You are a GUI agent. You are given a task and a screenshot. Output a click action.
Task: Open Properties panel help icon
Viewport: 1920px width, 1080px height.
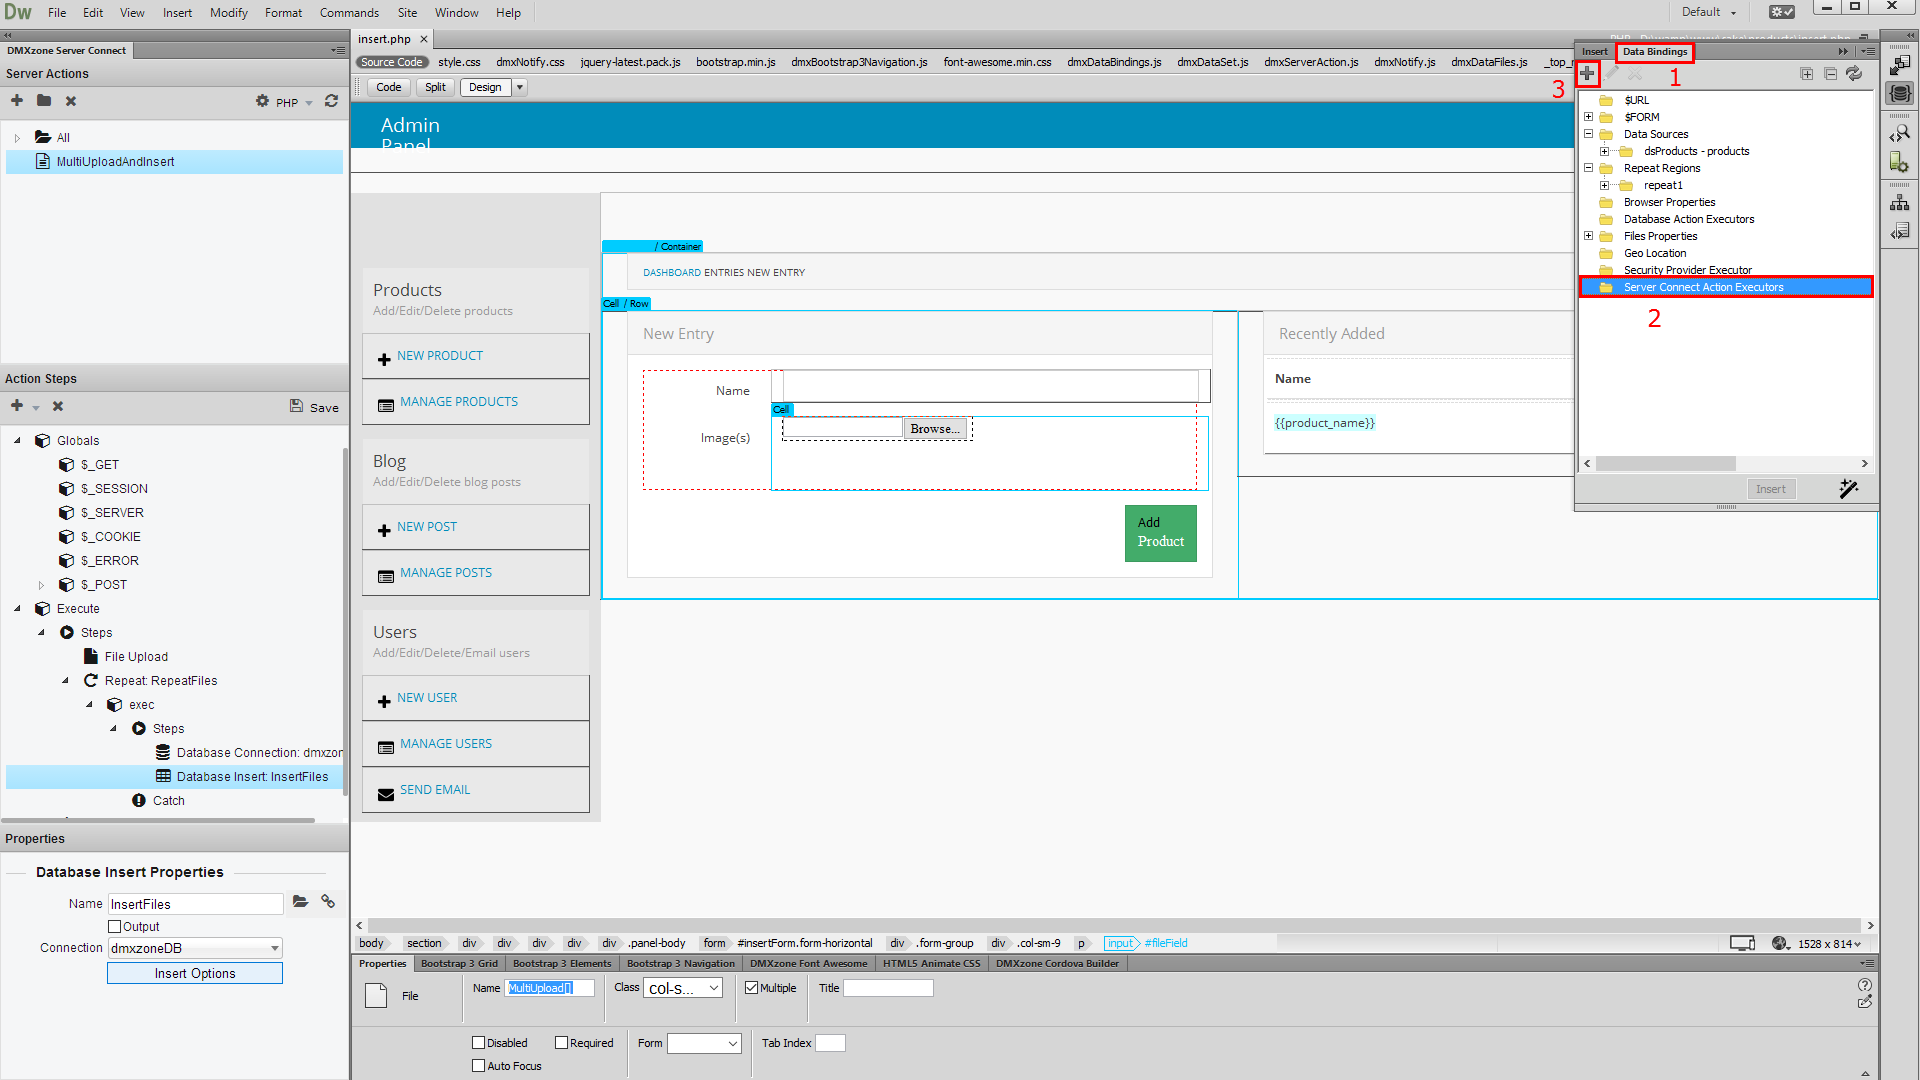coord(1865,985)
